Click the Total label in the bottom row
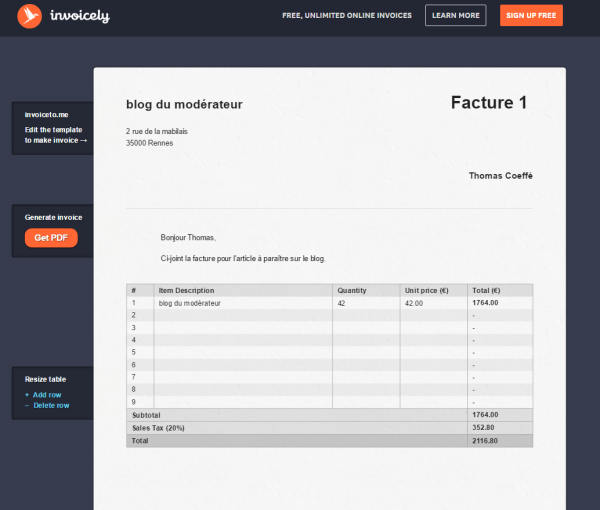 point(140,441)
